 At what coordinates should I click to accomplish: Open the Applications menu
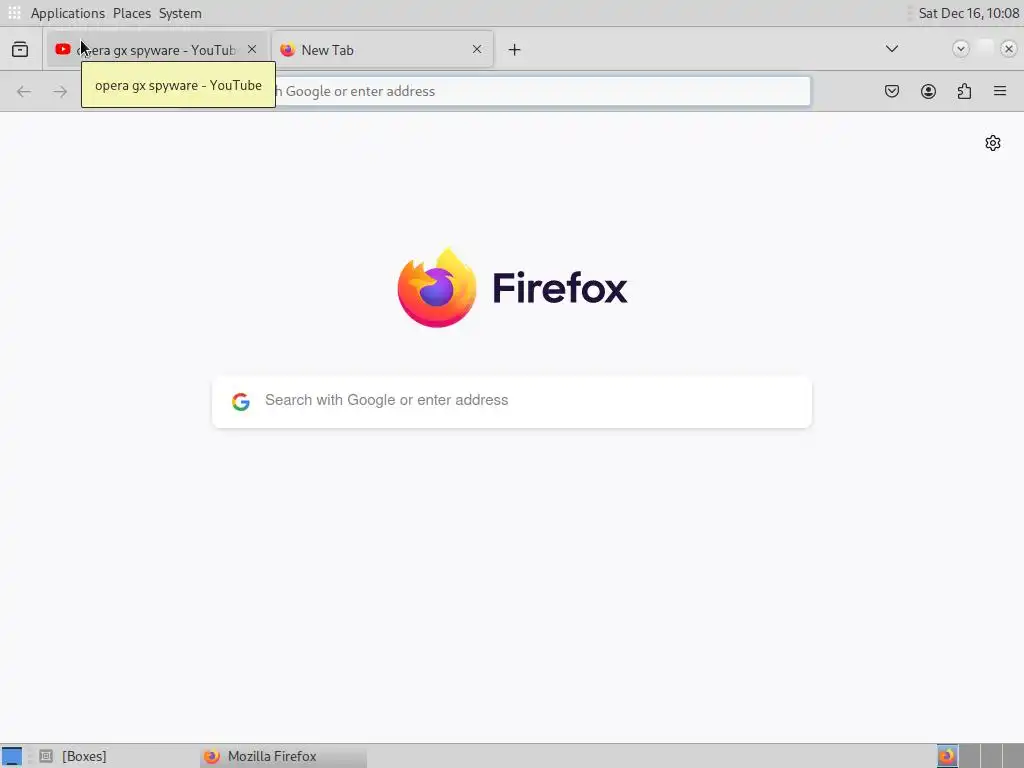click(67, 13)
